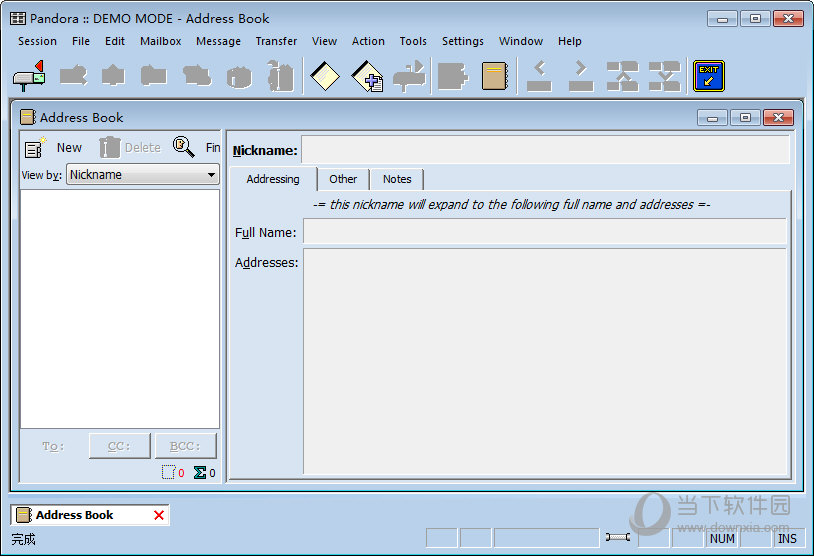Click the empty nickname list box

pyautogui.click(x=120, y=309)
